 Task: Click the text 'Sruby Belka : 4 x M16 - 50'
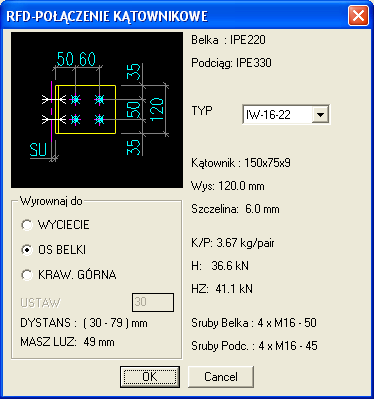(x=254, y=323)
